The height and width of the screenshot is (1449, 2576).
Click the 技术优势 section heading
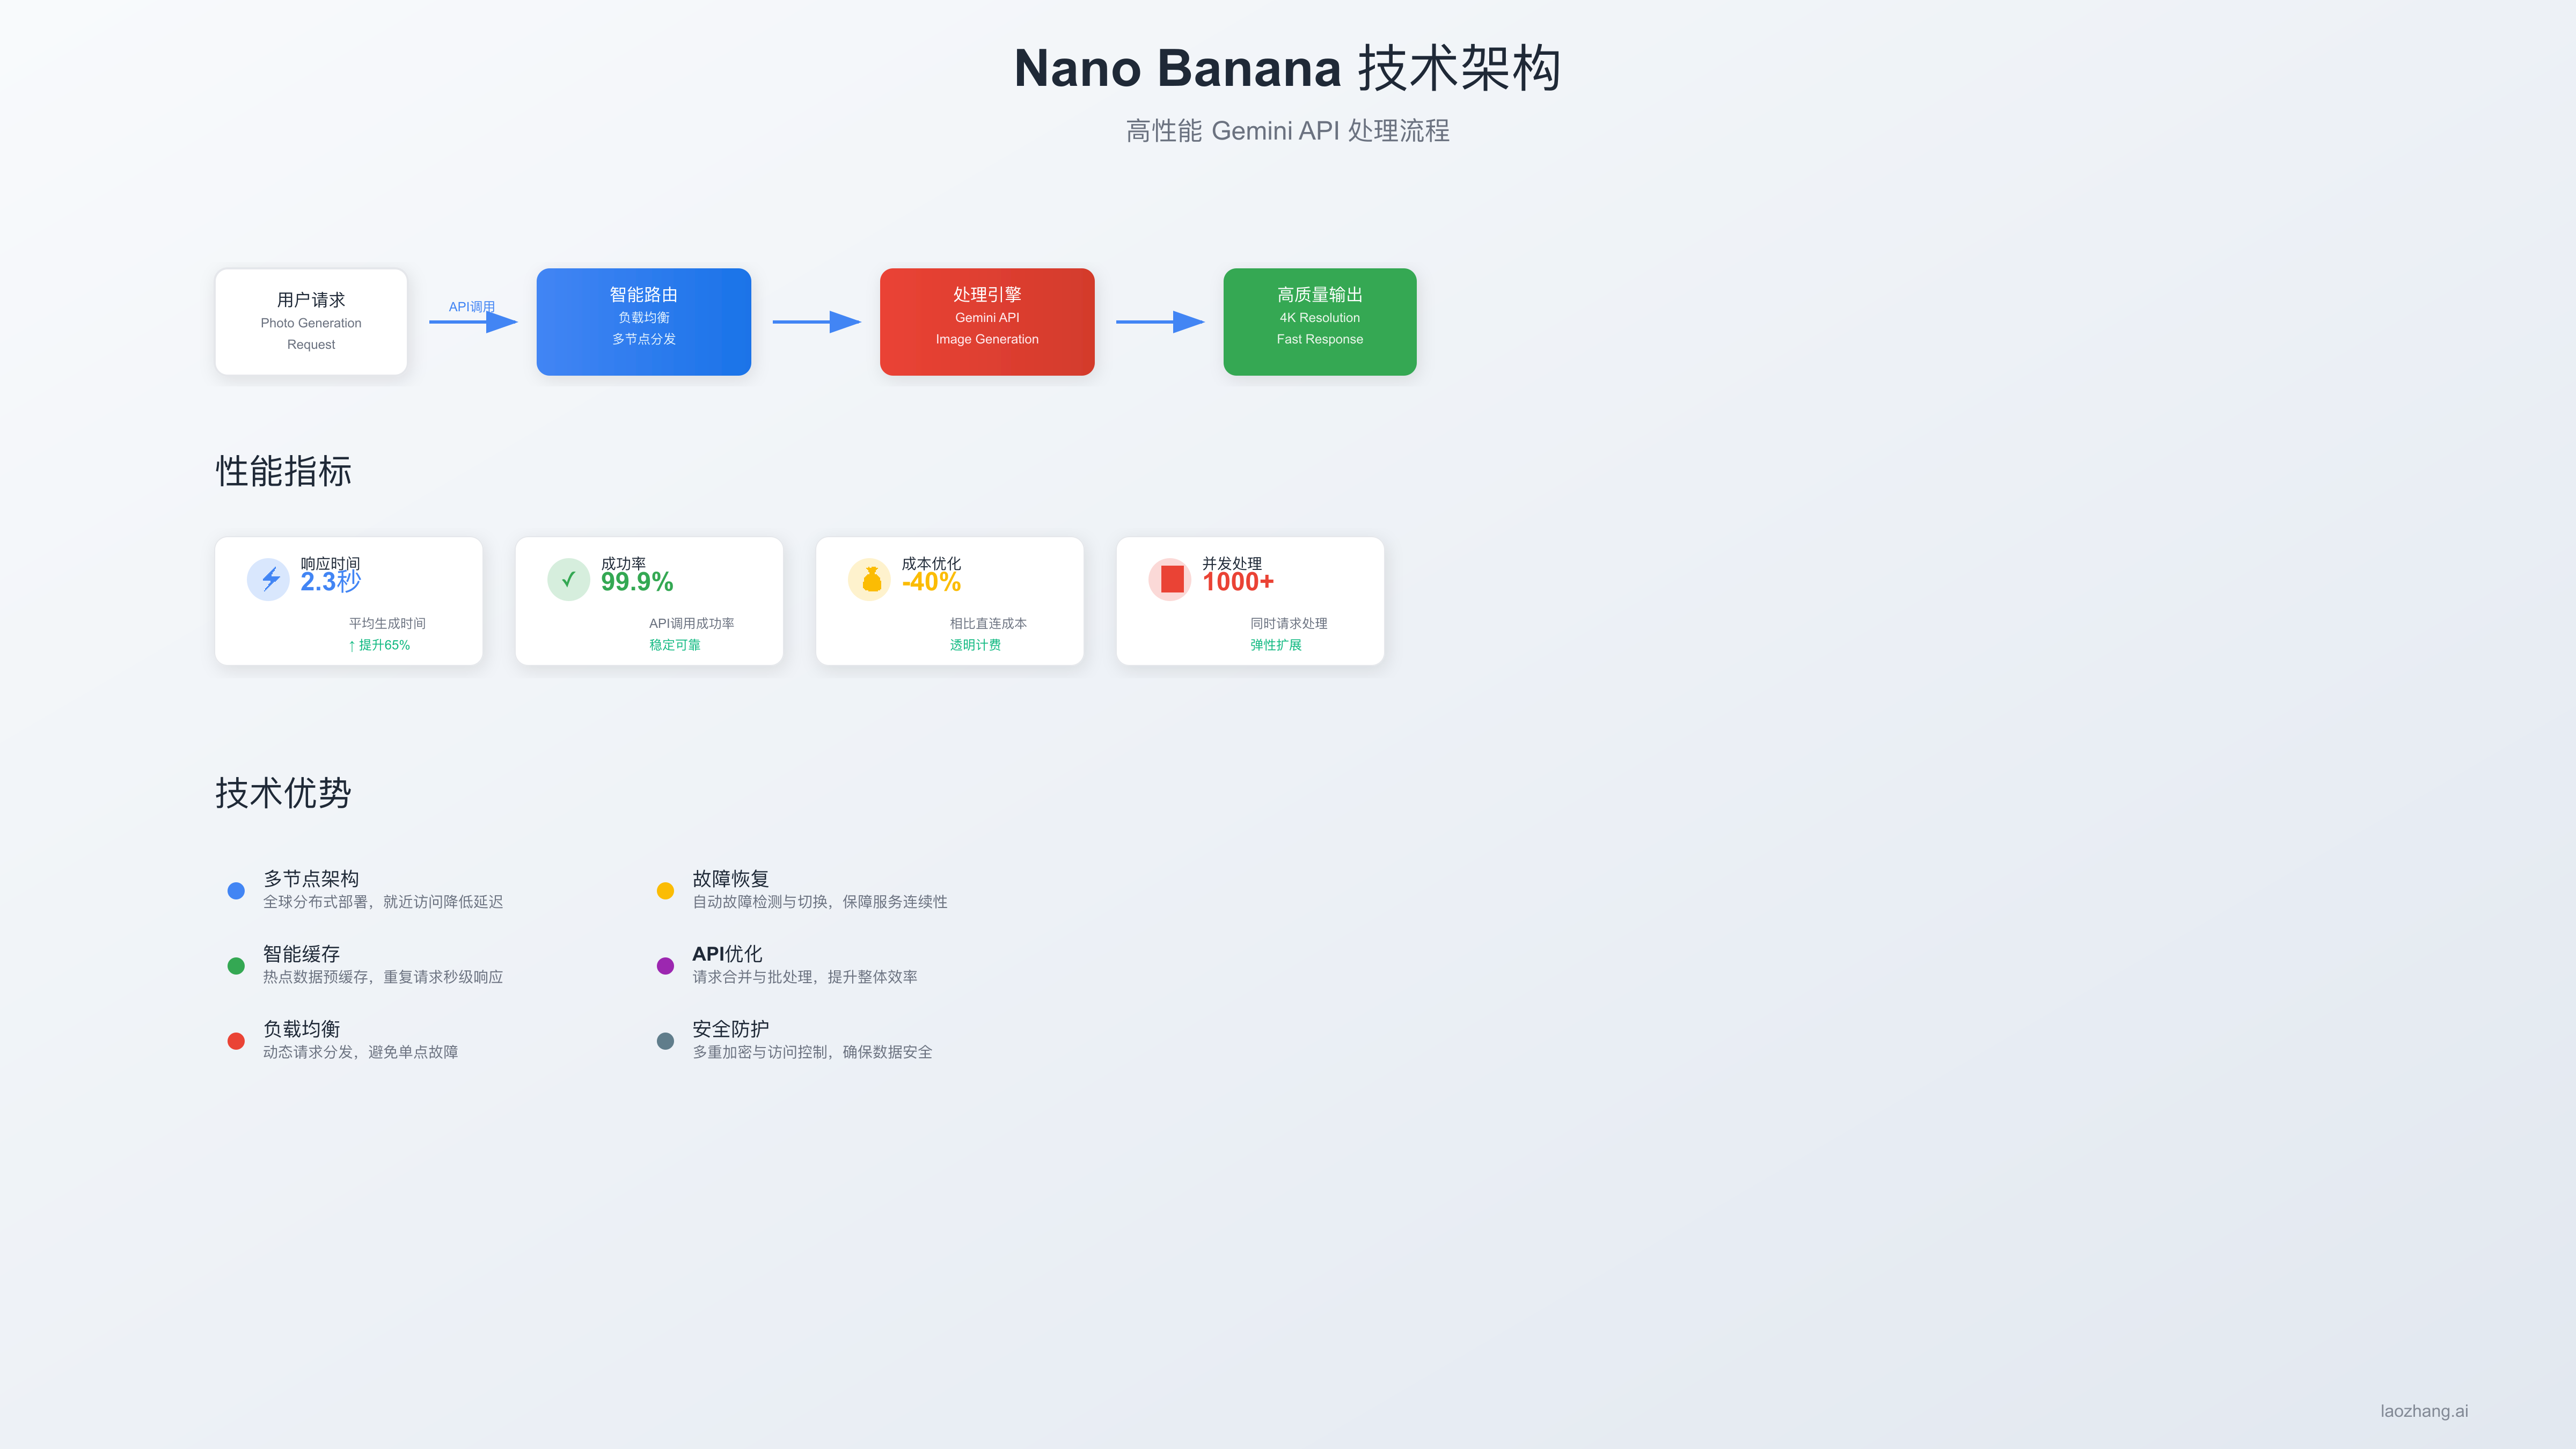(x=283, y=793)
